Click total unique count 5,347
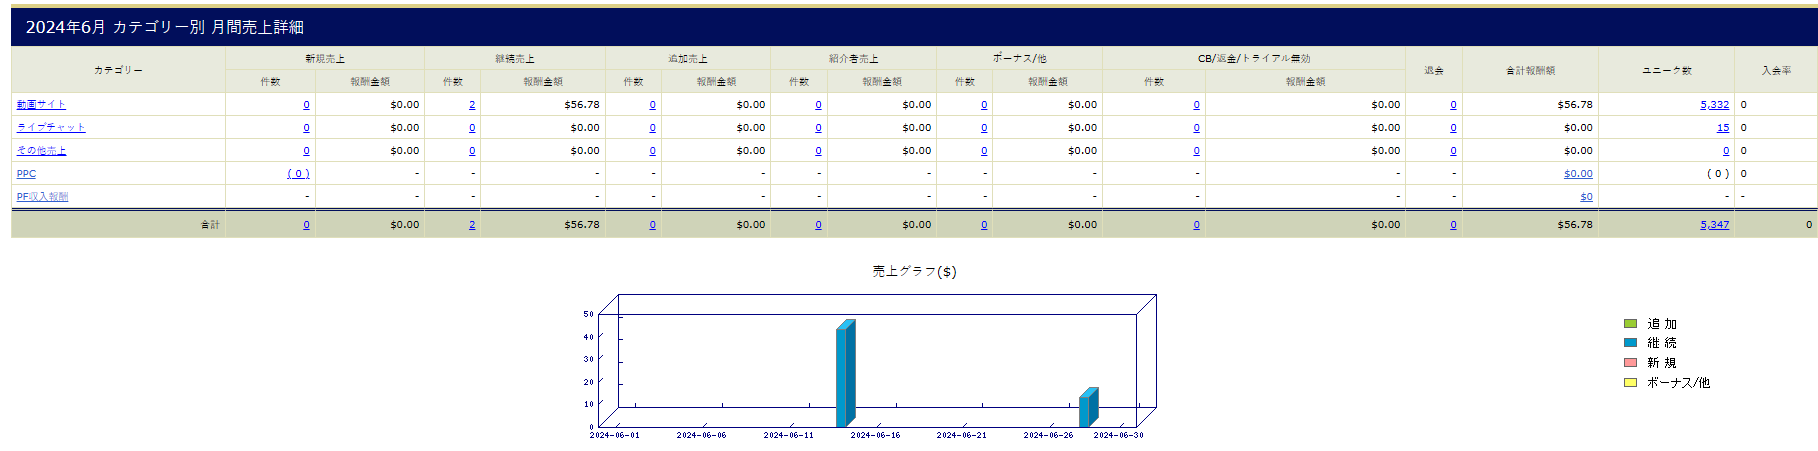Image resolution: width=1818 pixels, height=451 pixels. (x=1714, y=225)
